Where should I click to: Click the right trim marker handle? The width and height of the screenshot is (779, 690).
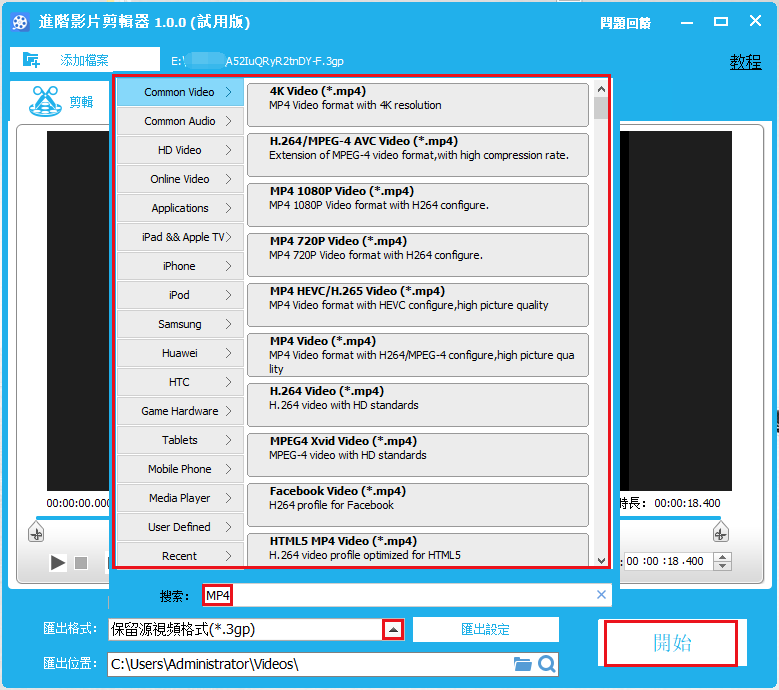point(720,532)
